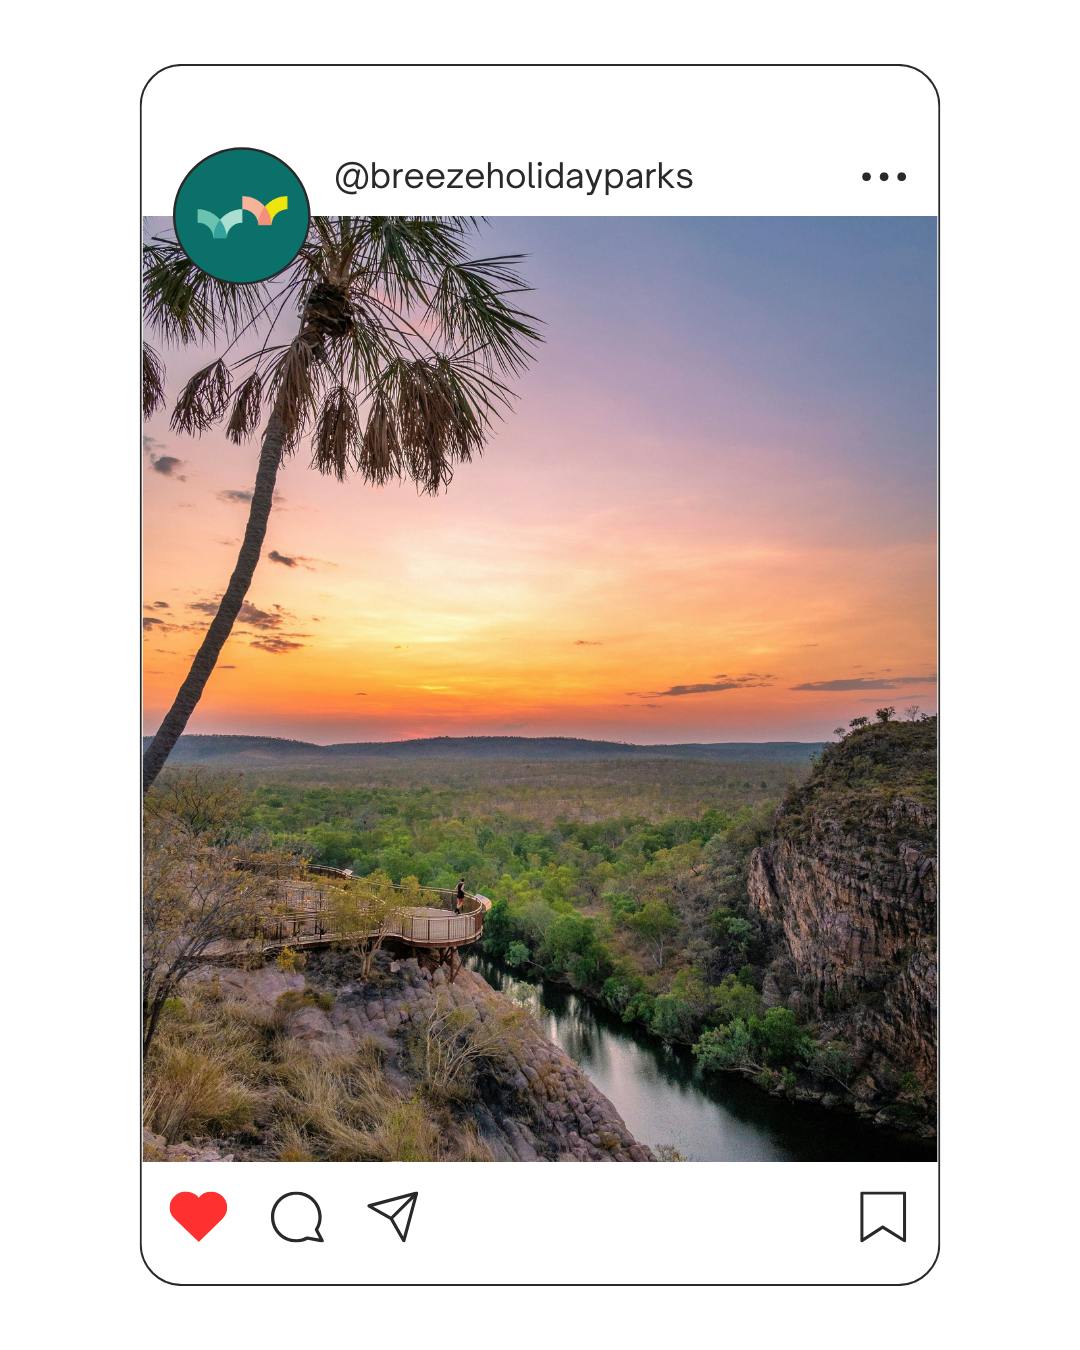Click the purple-blue sky at upper right
1080x1350 pixels.
click(800, 300)
